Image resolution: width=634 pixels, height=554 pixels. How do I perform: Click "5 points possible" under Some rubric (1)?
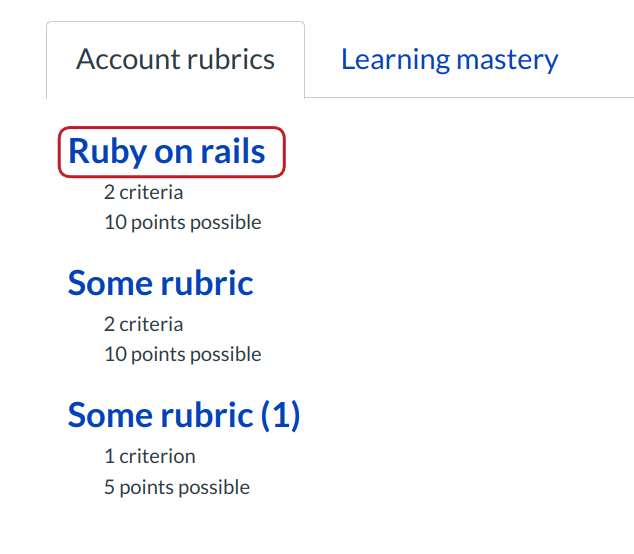(176, 487)
